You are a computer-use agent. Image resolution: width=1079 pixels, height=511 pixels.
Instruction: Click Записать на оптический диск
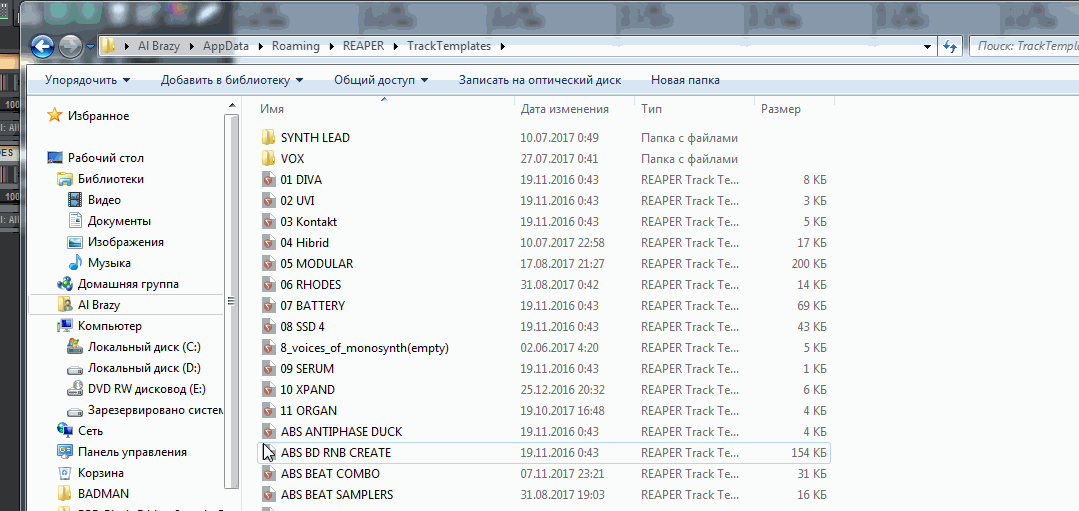[540, 80]
